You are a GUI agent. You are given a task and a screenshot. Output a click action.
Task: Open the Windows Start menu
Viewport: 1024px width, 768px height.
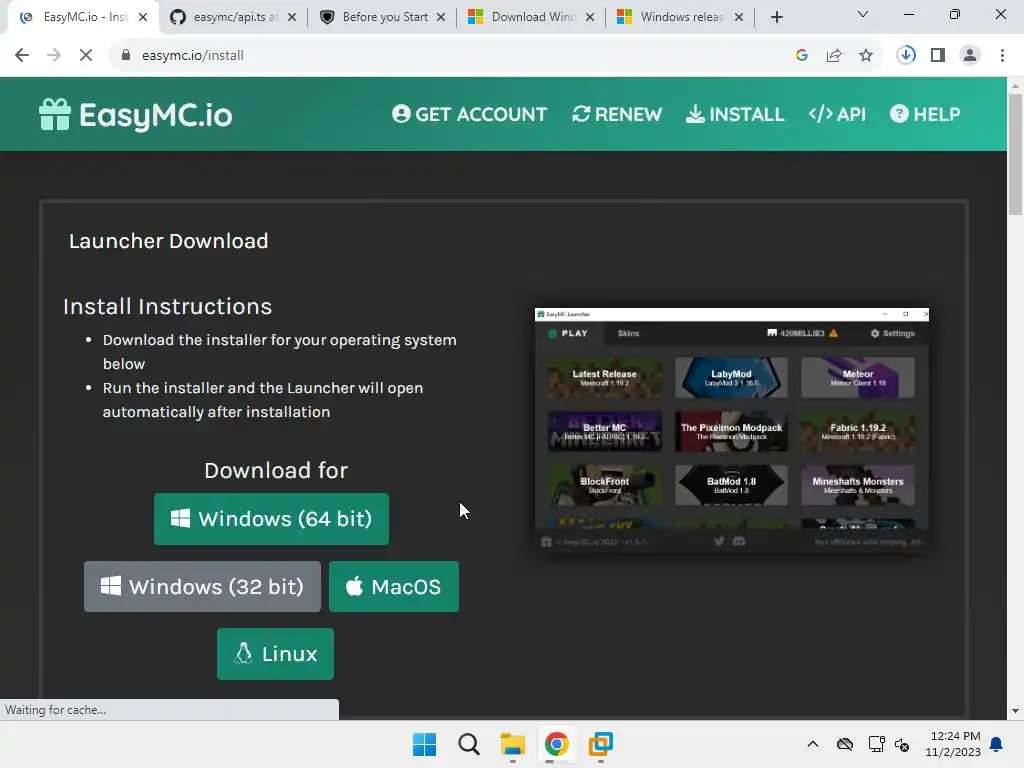424,744
